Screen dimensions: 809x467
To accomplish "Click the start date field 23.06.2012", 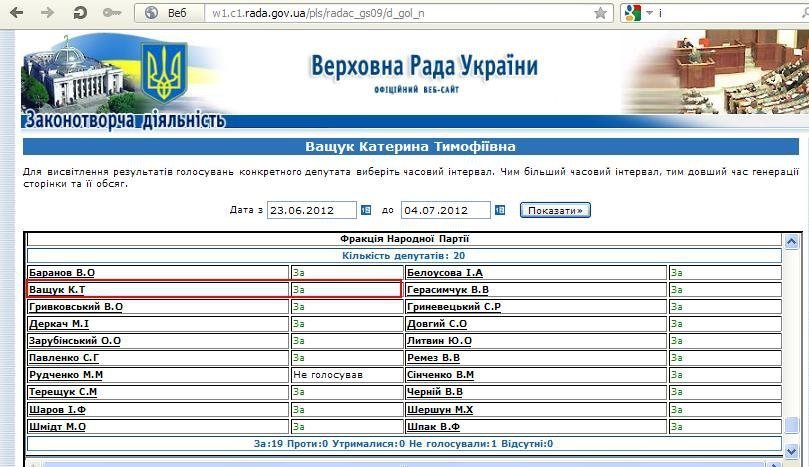I will coord(311,210).
